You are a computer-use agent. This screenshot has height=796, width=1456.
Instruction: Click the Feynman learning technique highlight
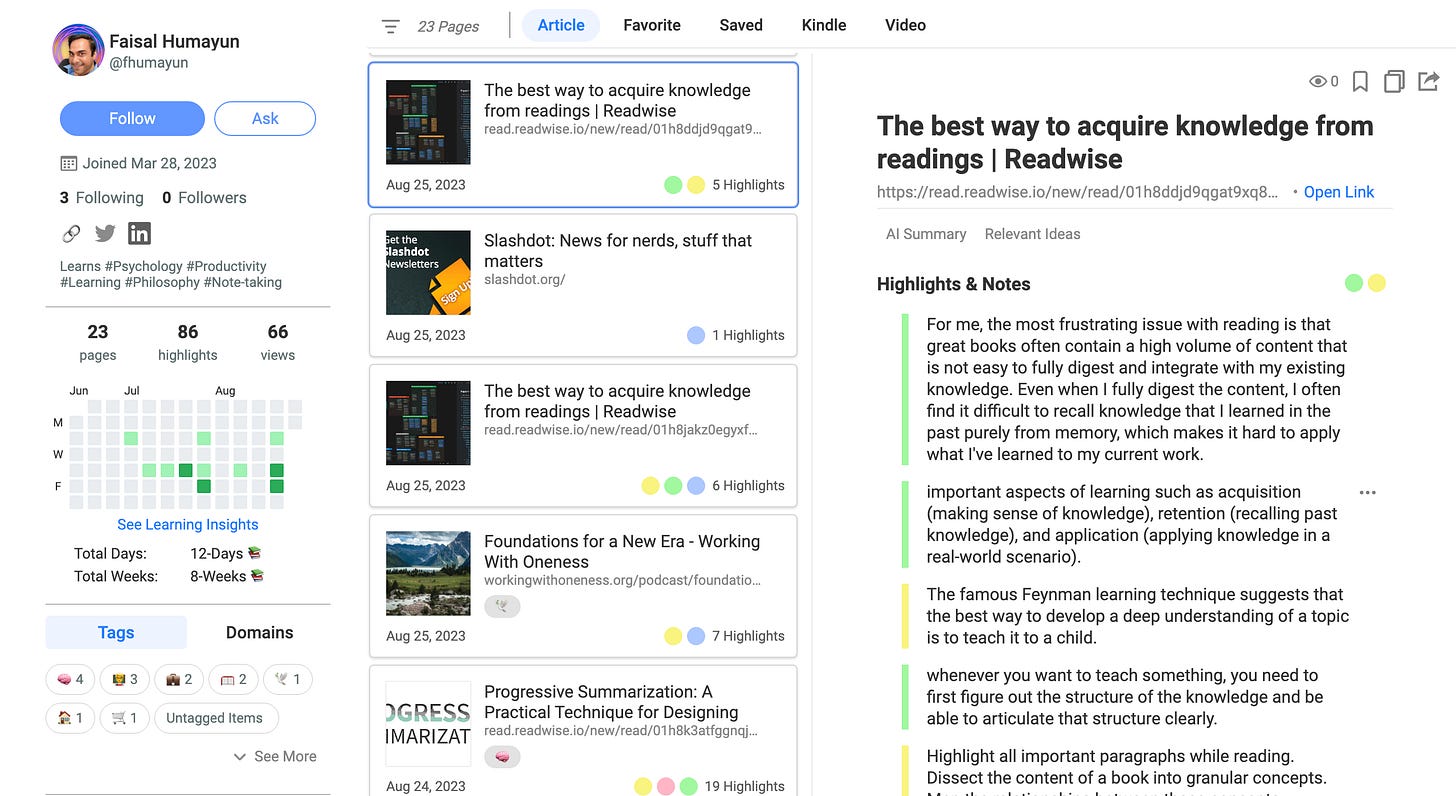click(x=1138, y=616)
